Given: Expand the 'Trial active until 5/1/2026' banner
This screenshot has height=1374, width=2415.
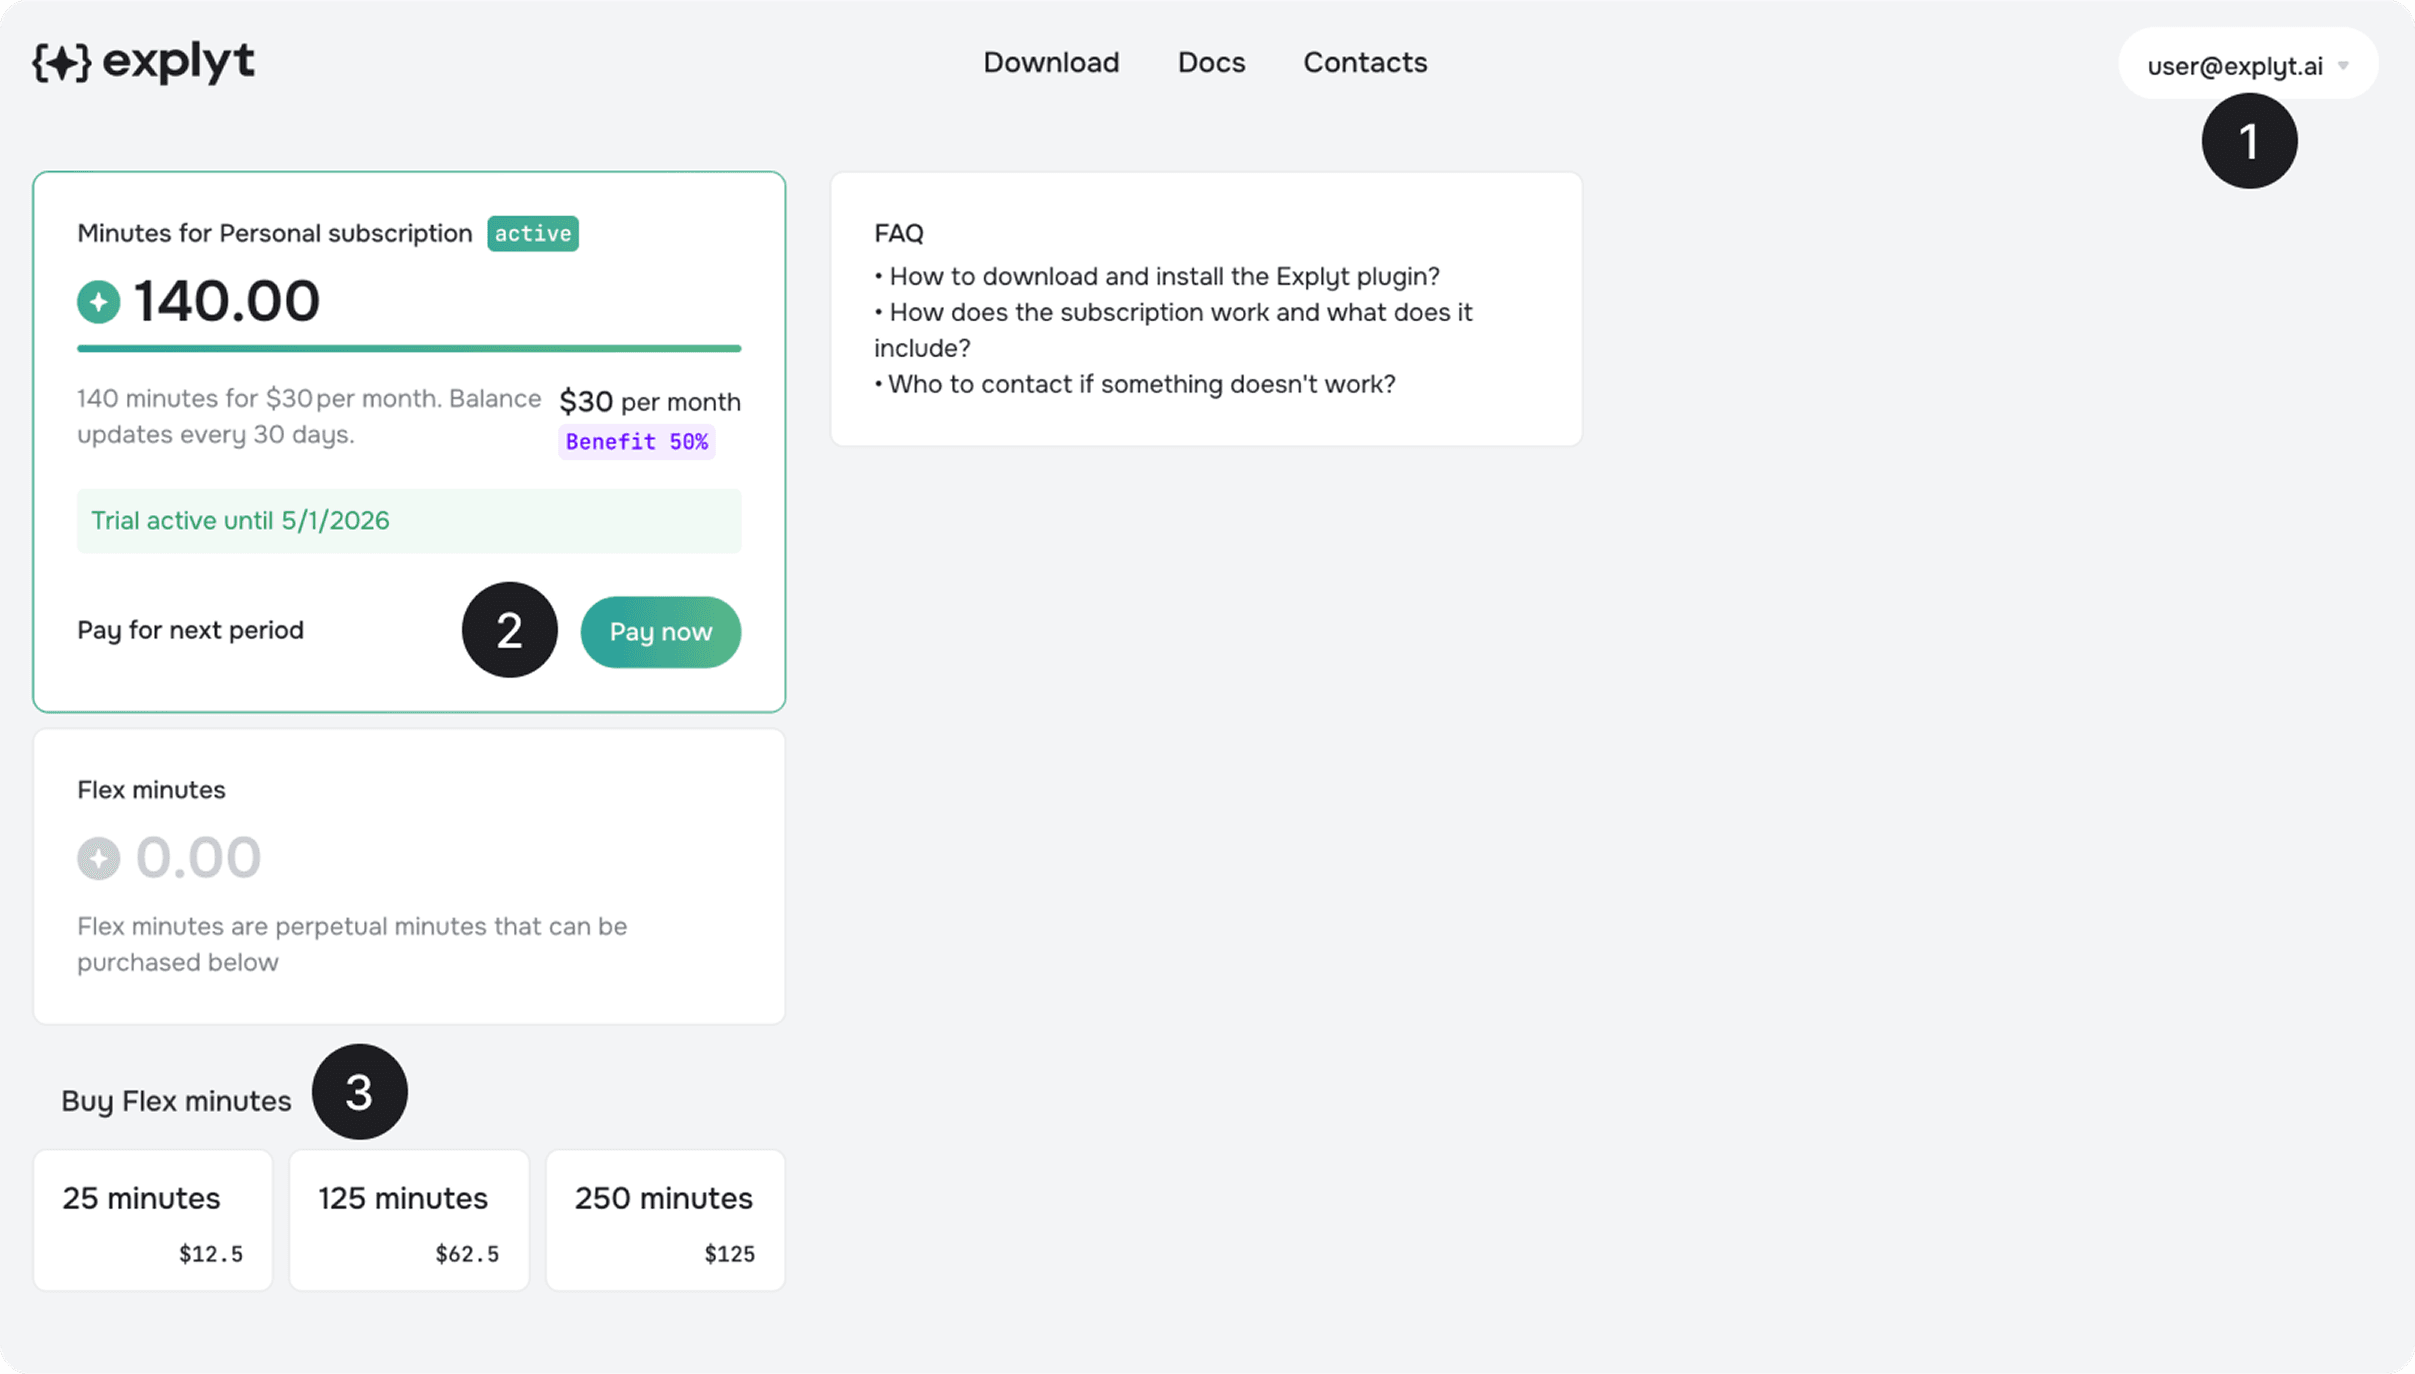Looking at the screenshot, I should click(x=408, y=520).
